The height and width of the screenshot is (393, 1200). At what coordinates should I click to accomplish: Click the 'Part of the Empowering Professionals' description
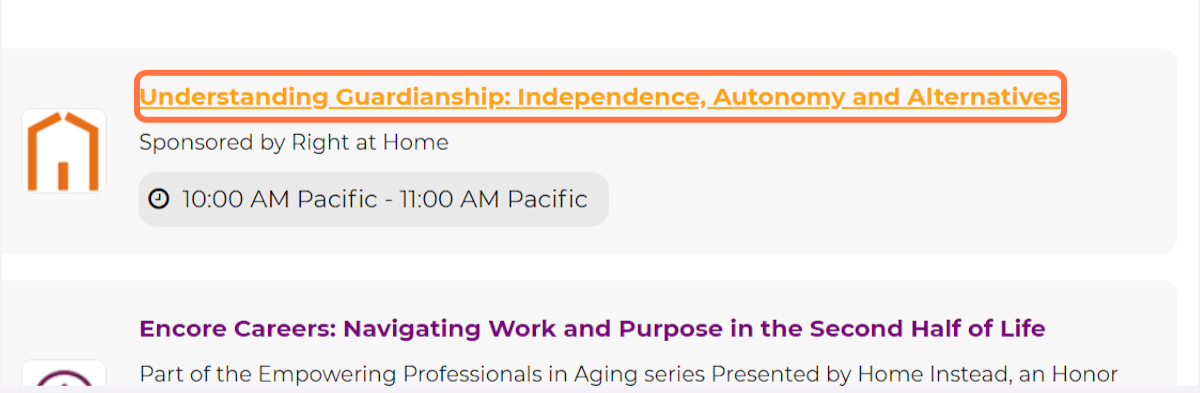coord(628,375)
